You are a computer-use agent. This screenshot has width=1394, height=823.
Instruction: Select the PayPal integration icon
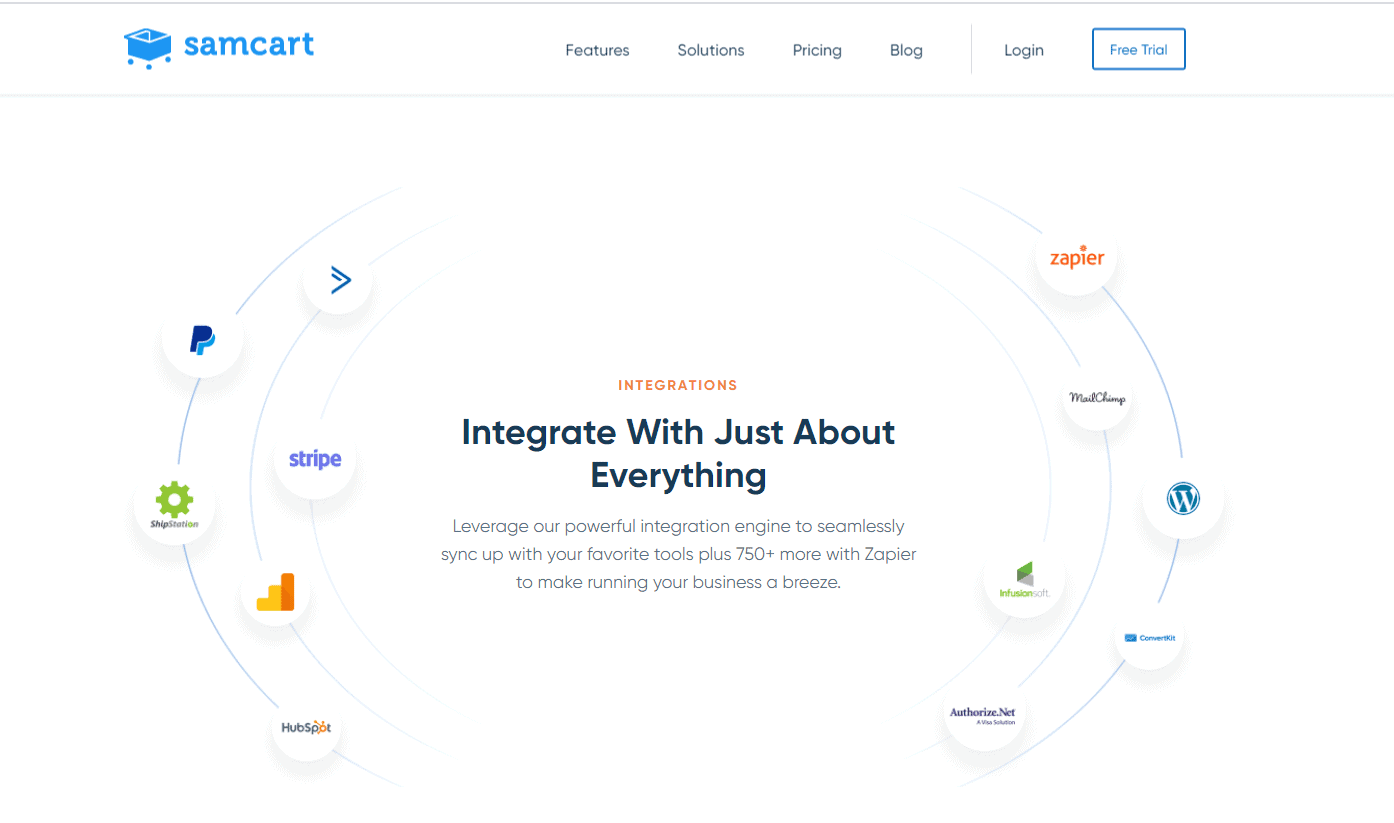[x=203, y=339]
